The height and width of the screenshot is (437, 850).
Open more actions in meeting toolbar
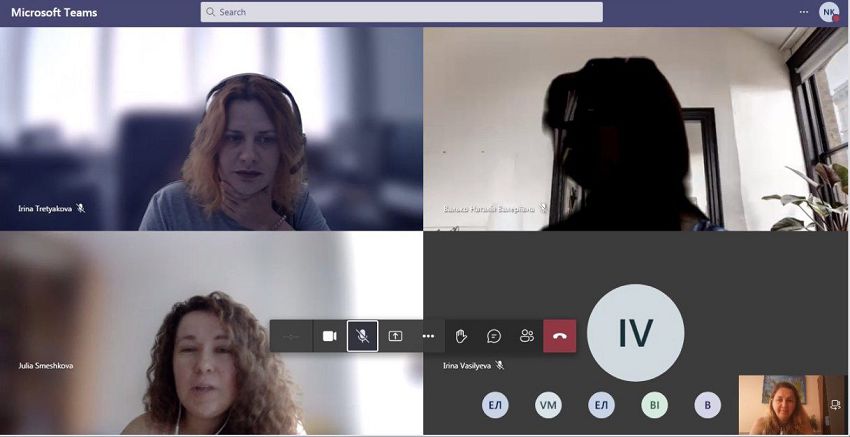pos(428,336)
